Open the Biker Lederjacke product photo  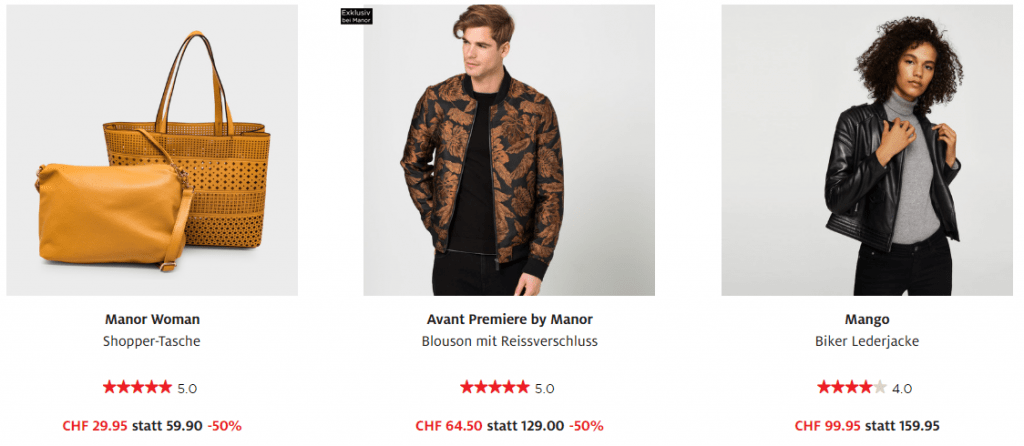866,150
